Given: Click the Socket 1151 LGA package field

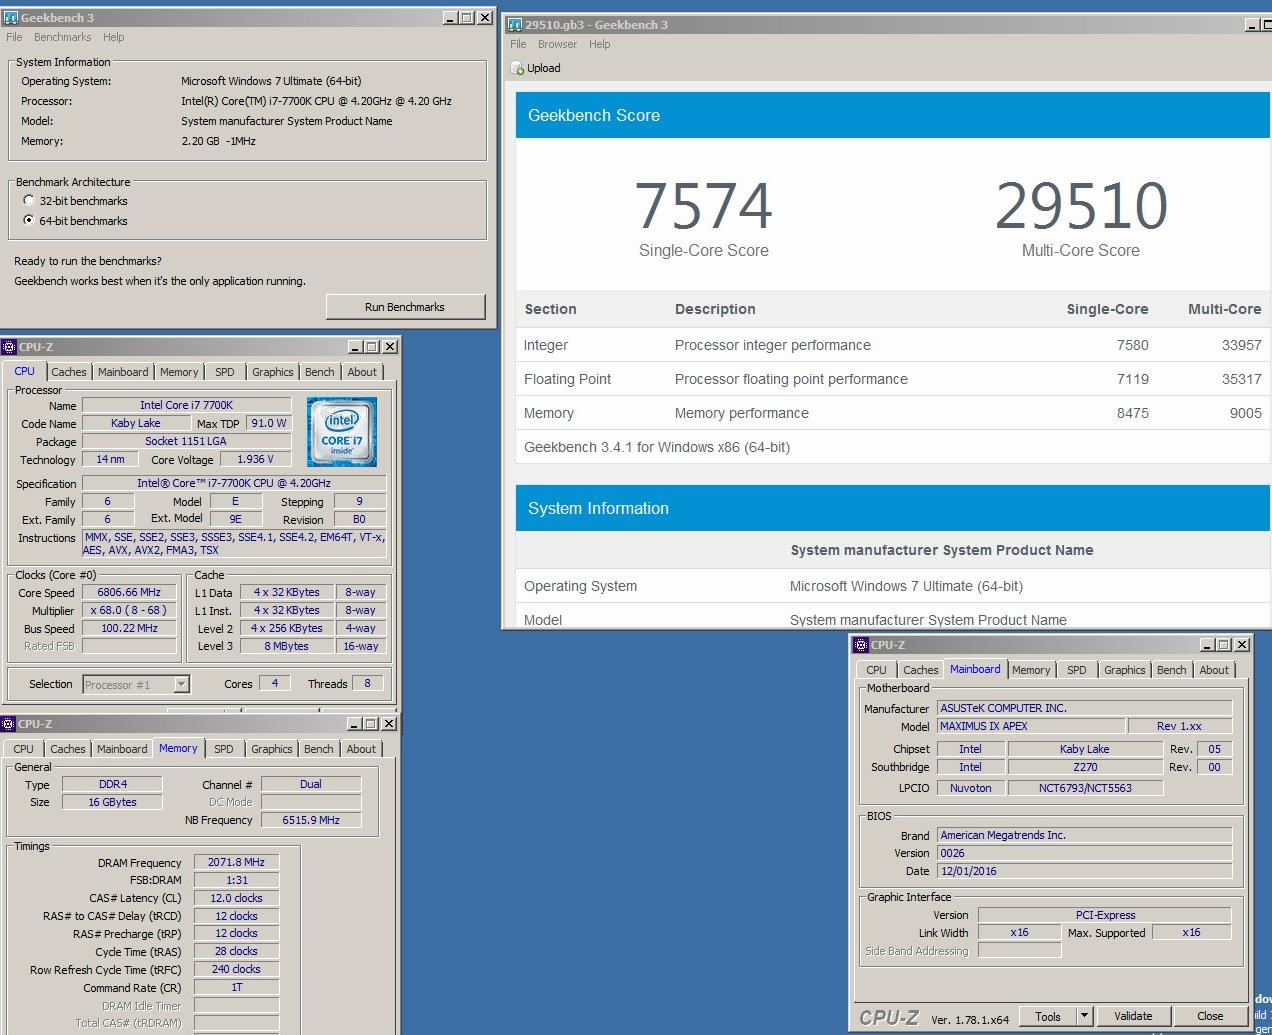Looking at the screenshot, I should pyautogui.click(x=186, y=441).
